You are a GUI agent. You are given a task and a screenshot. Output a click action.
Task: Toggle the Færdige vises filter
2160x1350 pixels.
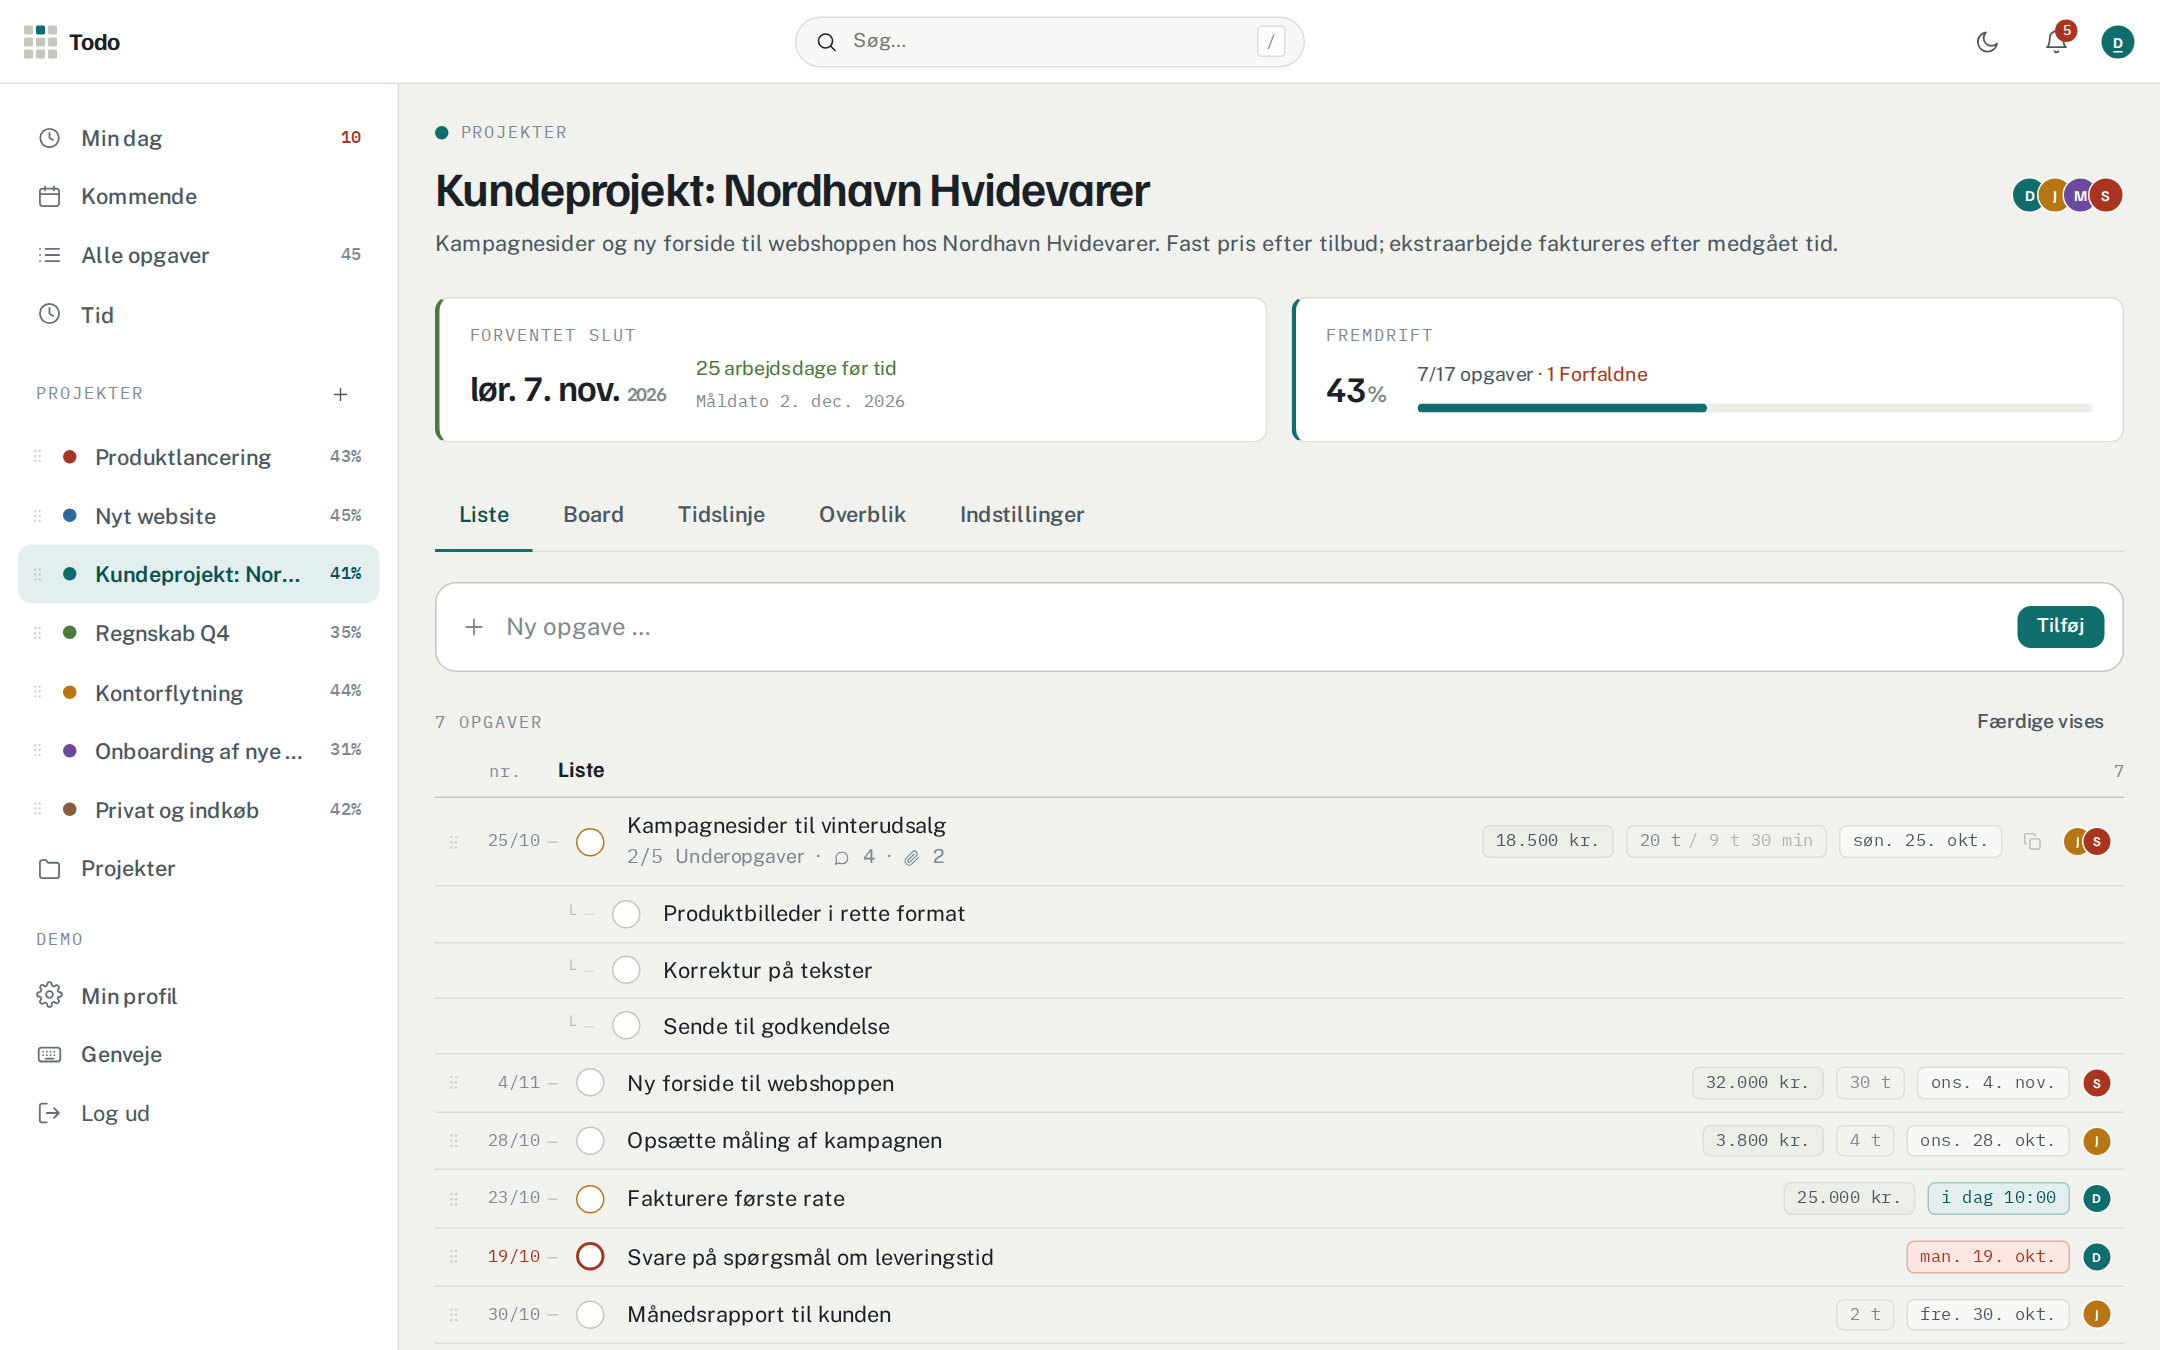click(x=2040, y=721)
